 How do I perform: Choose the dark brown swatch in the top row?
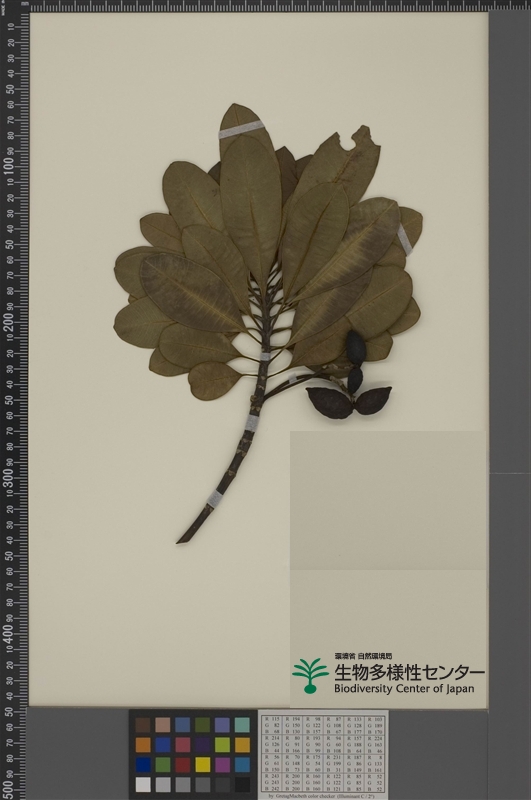(143, 725)
